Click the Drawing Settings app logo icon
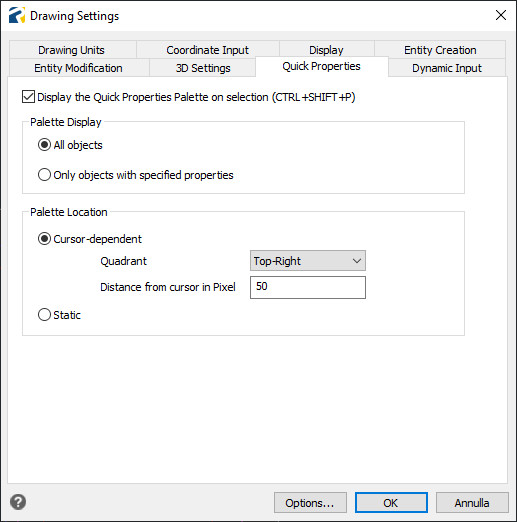This screenshot has height=522, width=517. [17, 15]
